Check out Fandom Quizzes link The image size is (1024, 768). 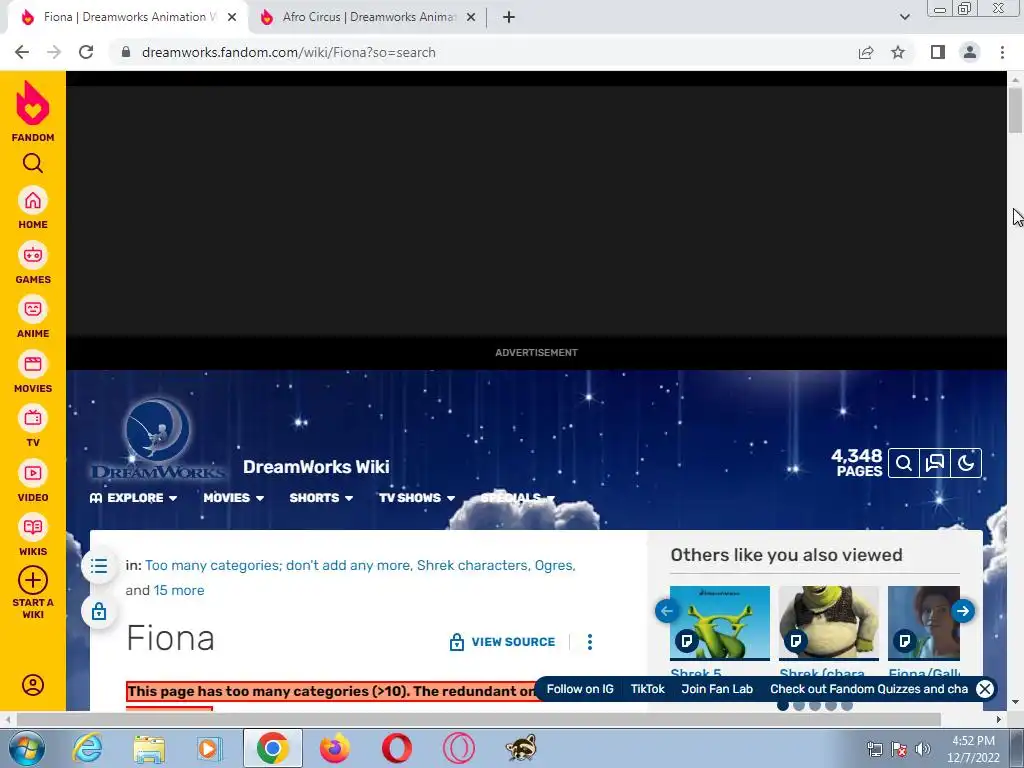tap(869, 689)
